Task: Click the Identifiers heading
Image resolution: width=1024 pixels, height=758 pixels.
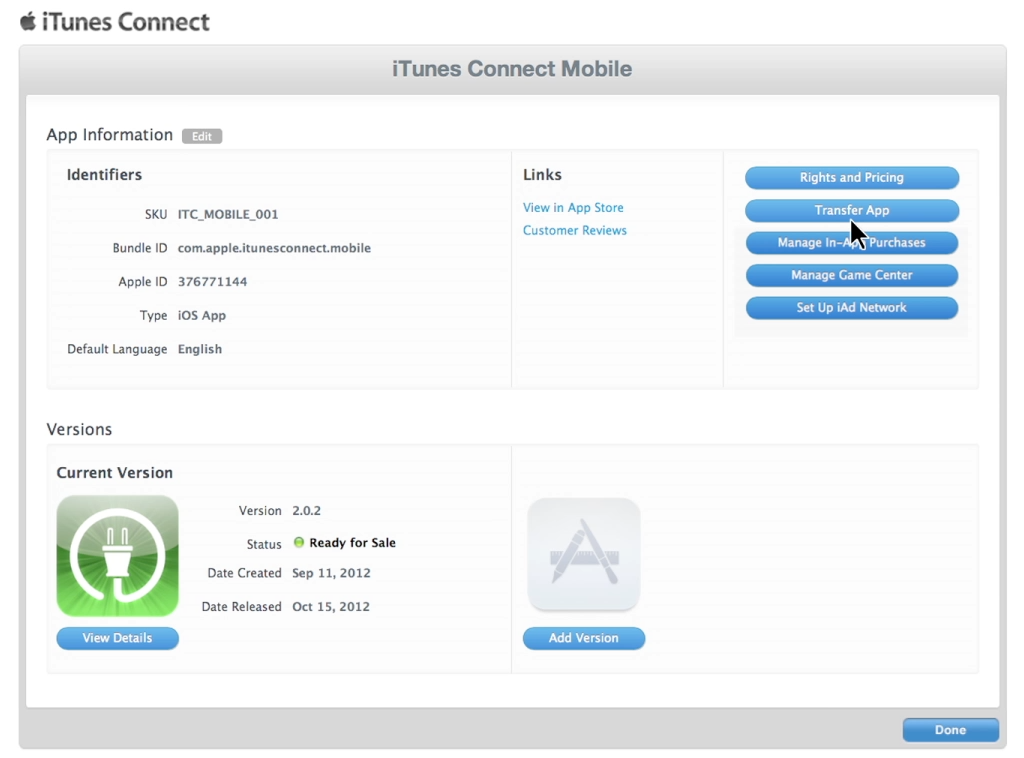Action: coord(104,175)
